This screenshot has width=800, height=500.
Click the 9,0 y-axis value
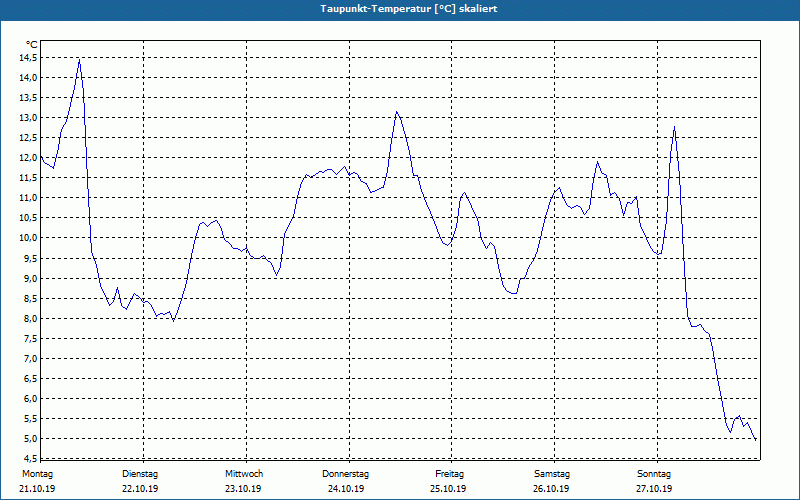[x=31, y=279]
